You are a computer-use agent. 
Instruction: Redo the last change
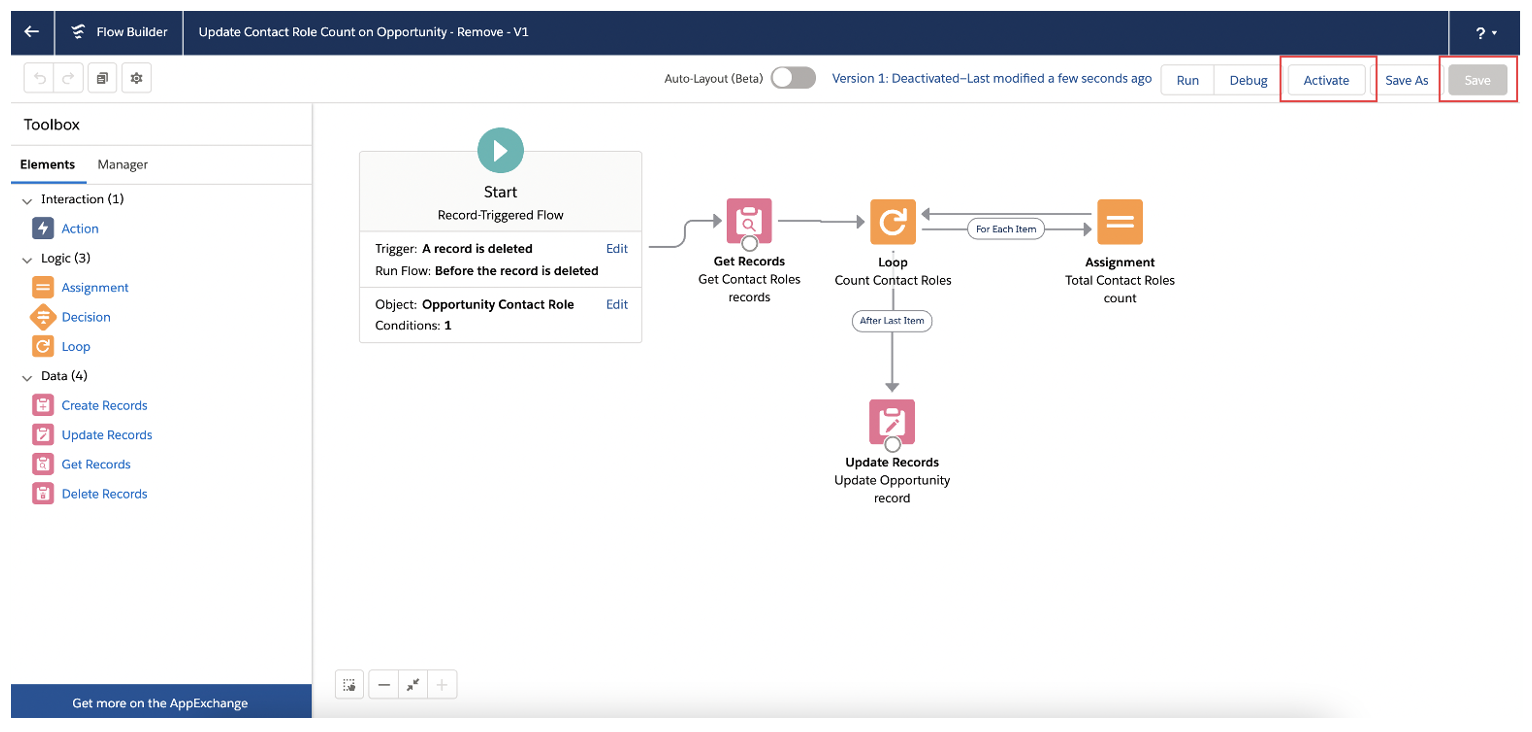67,78
